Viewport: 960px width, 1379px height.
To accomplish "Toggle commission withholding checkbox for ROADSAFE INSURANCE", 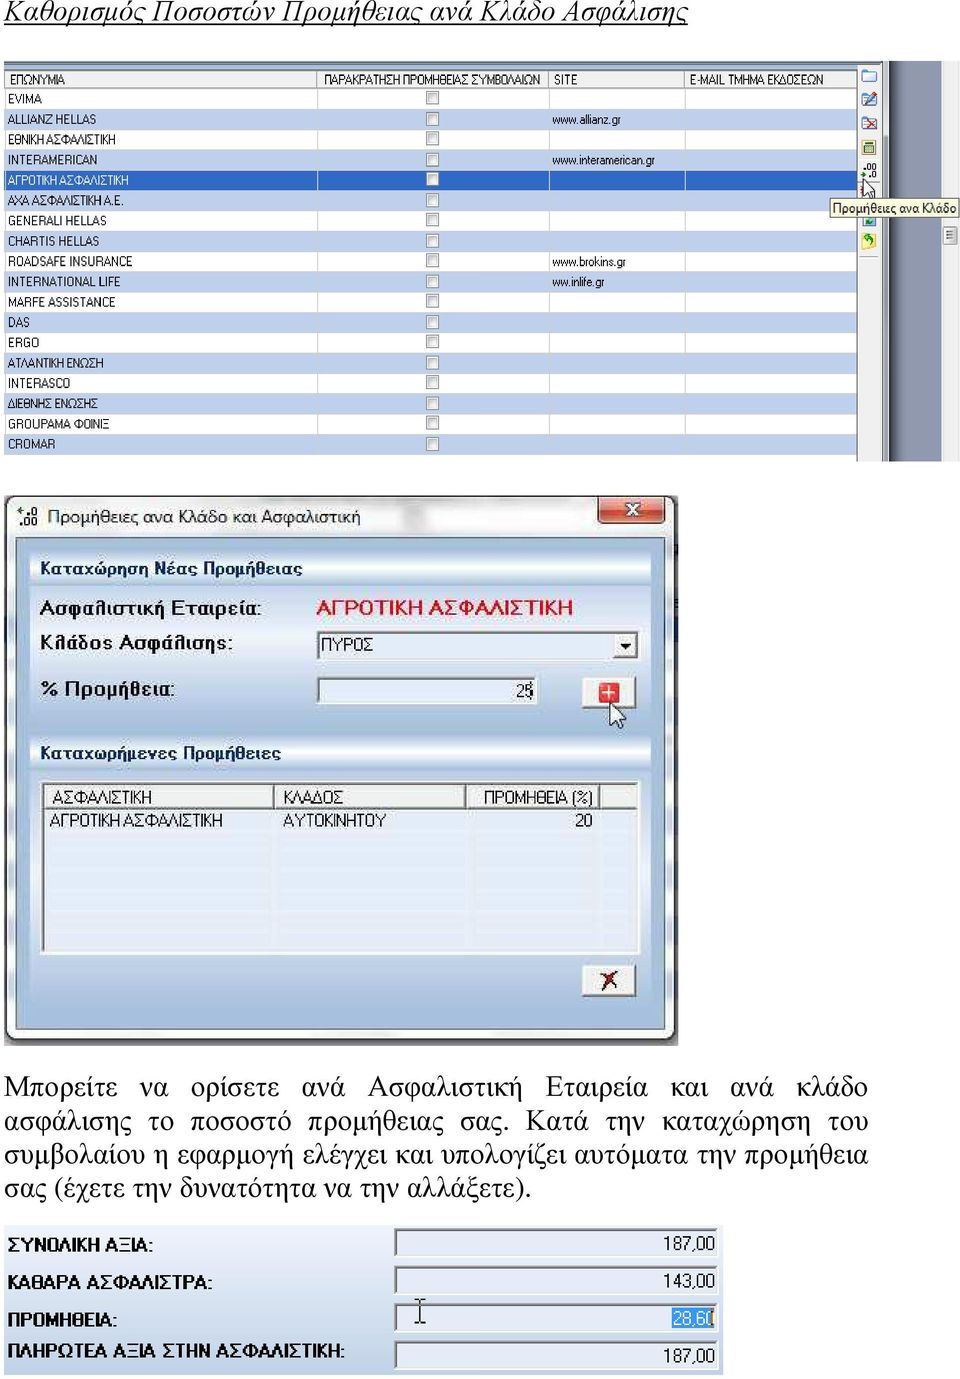I will coord(432,261).
